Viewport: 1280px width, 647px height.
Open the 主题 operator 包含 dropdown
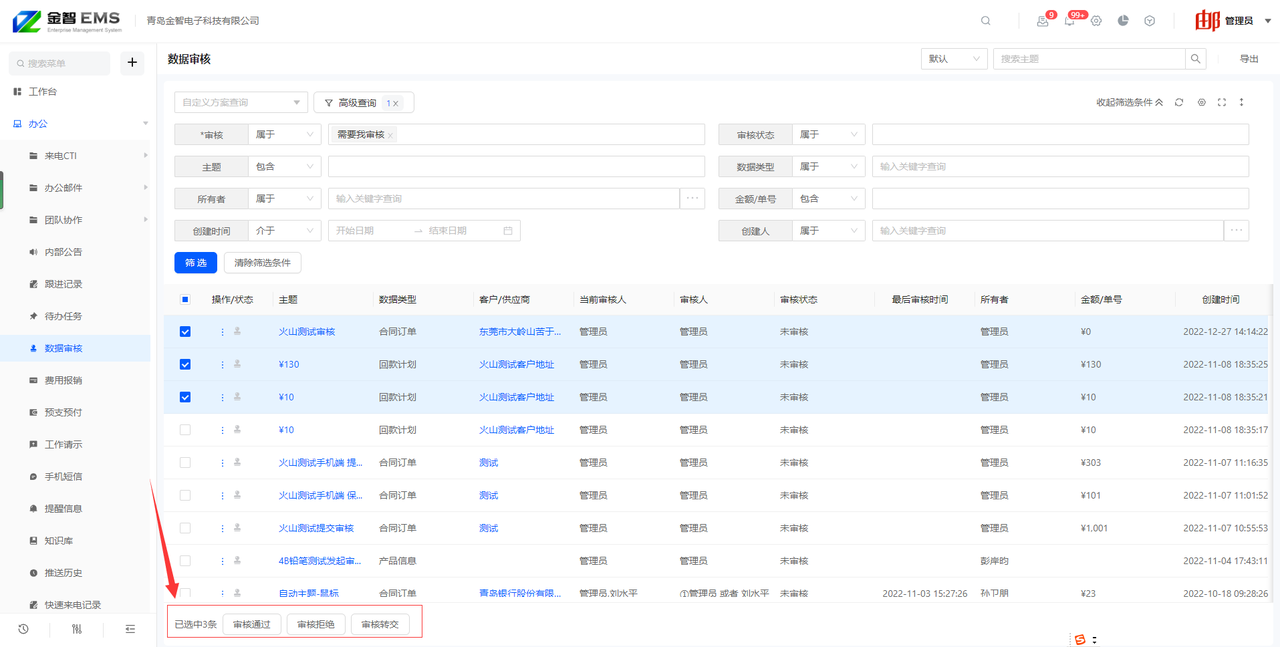284,167
